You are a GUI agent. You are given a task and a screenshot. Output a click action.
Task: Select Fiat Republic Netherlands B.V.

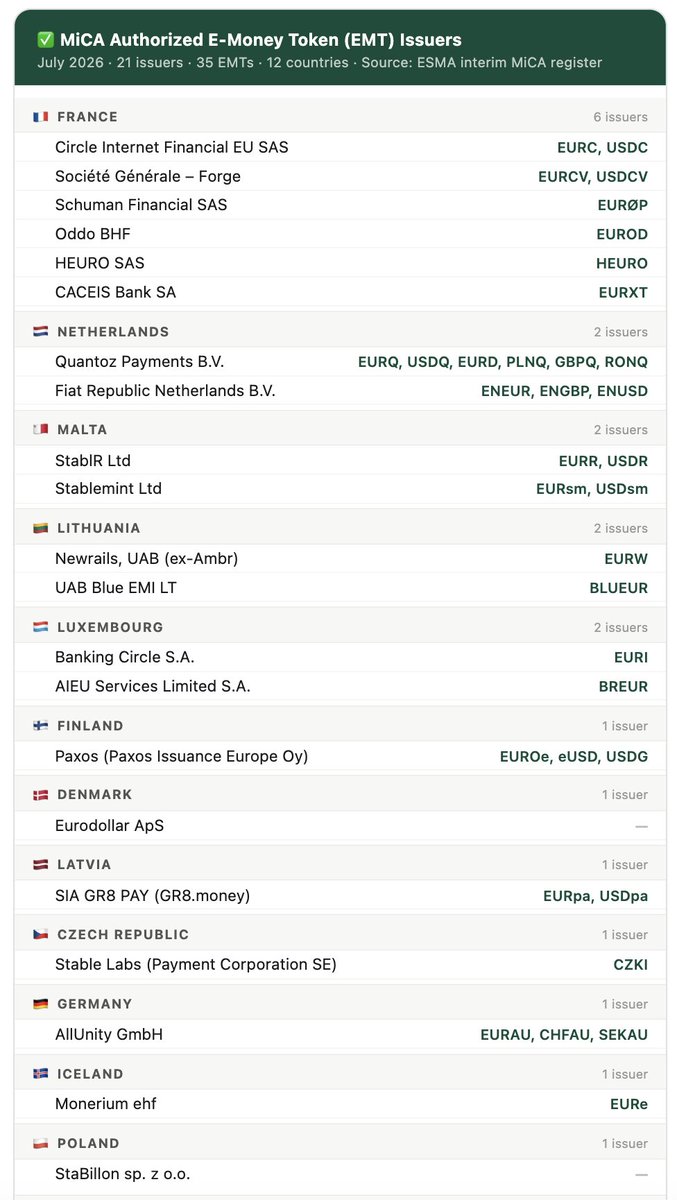point(165,390)
